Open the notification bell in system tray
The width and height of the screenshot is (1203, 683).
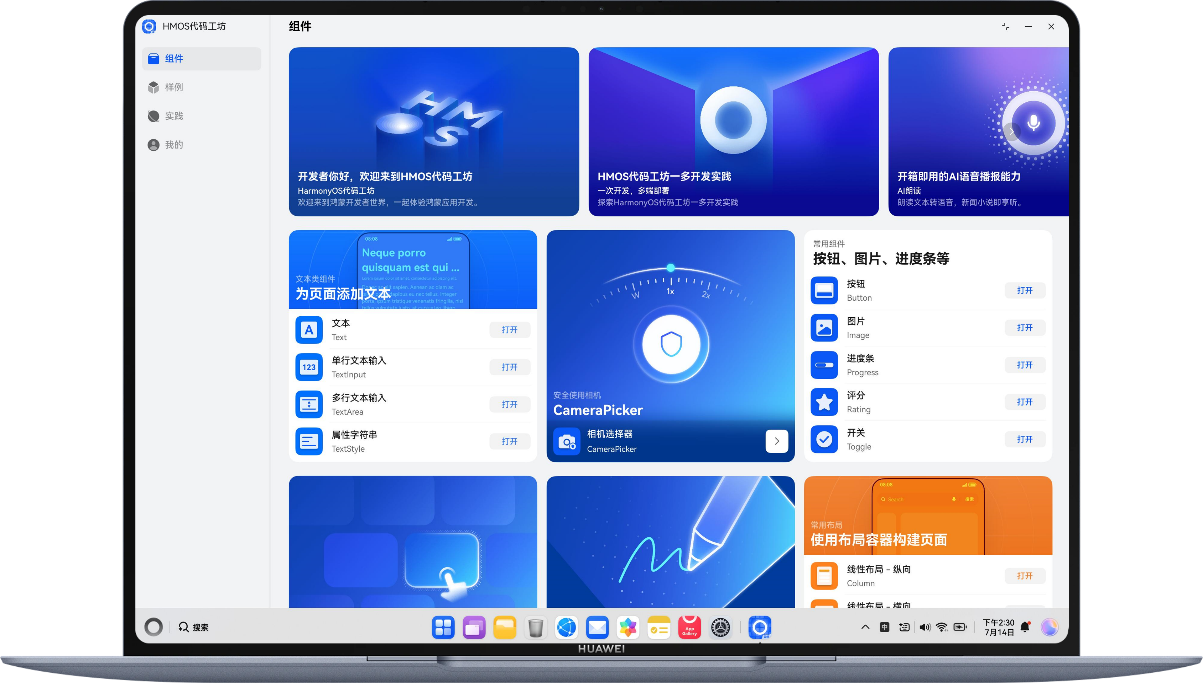pyautogui.click(x=1026, y=626)
